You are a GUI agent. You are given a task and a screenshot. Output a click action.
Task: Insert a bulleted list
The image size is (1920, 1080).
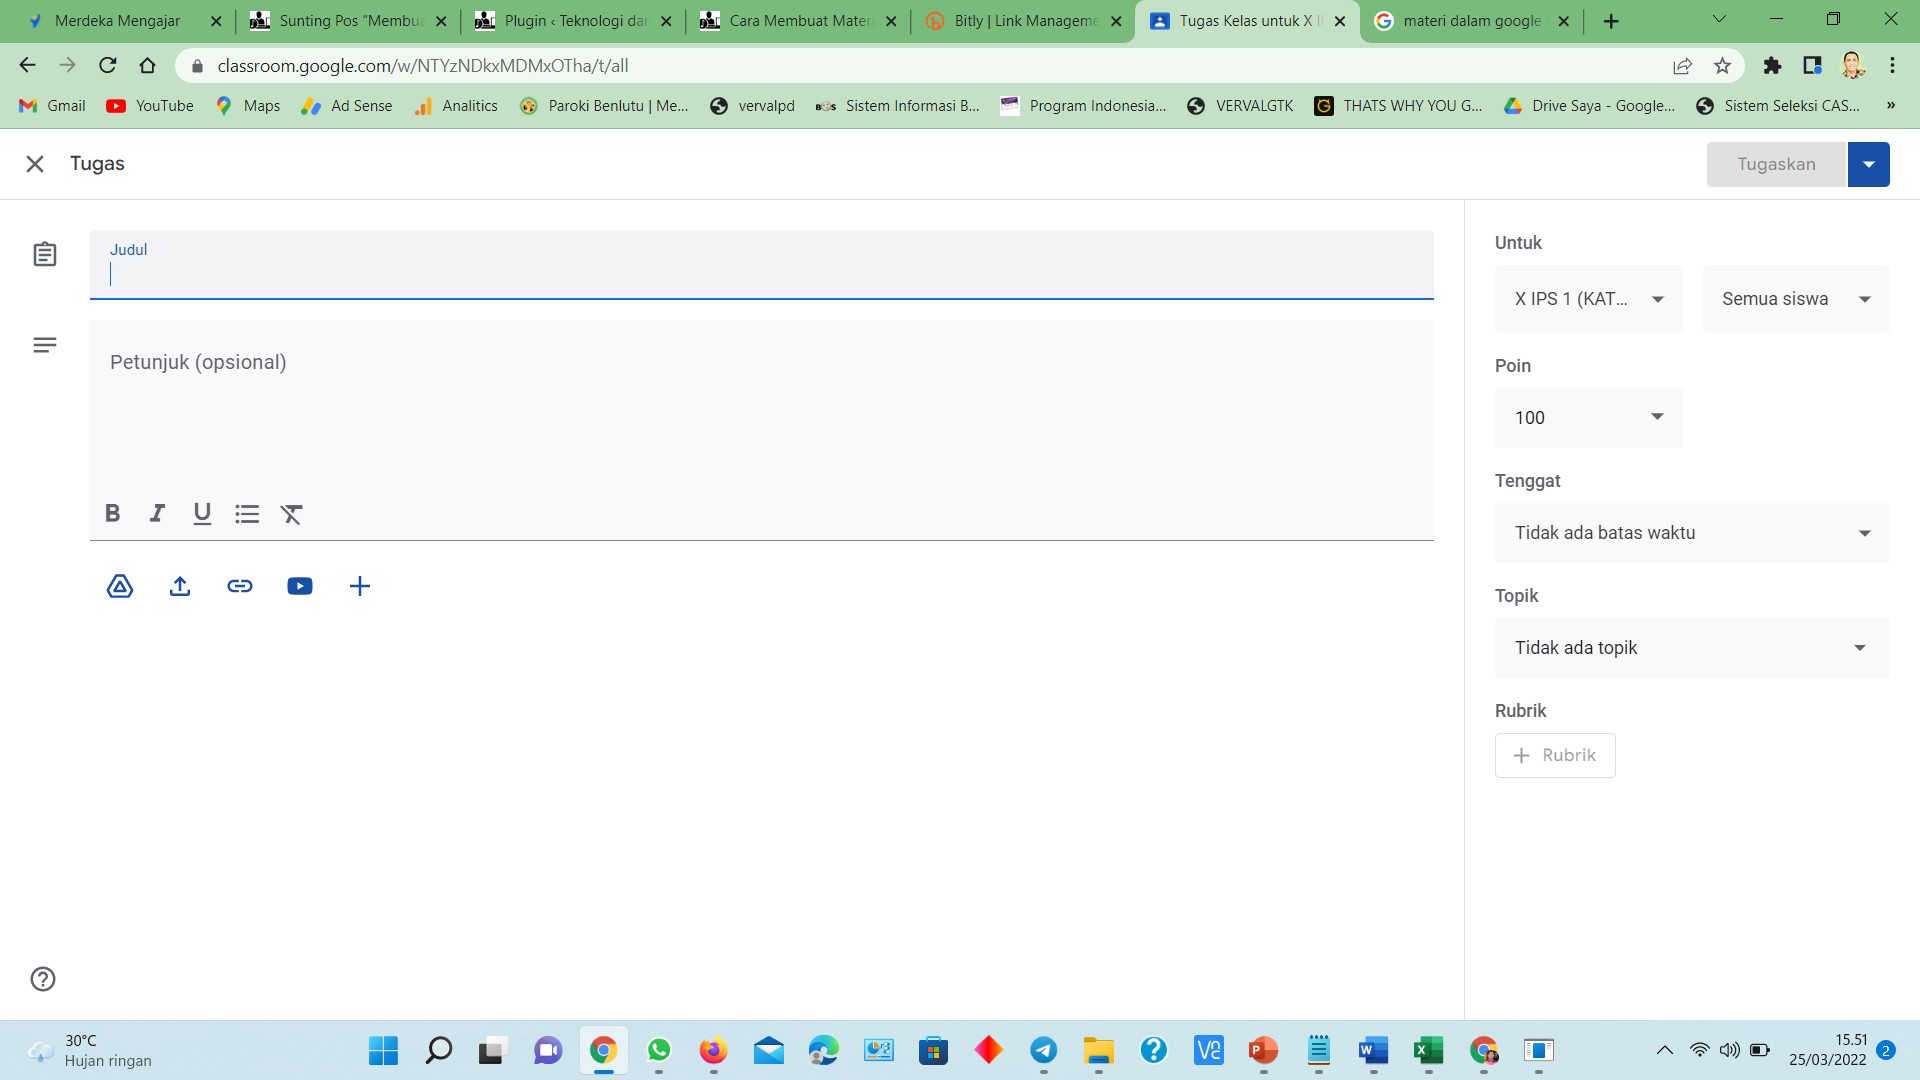(247, 514)
